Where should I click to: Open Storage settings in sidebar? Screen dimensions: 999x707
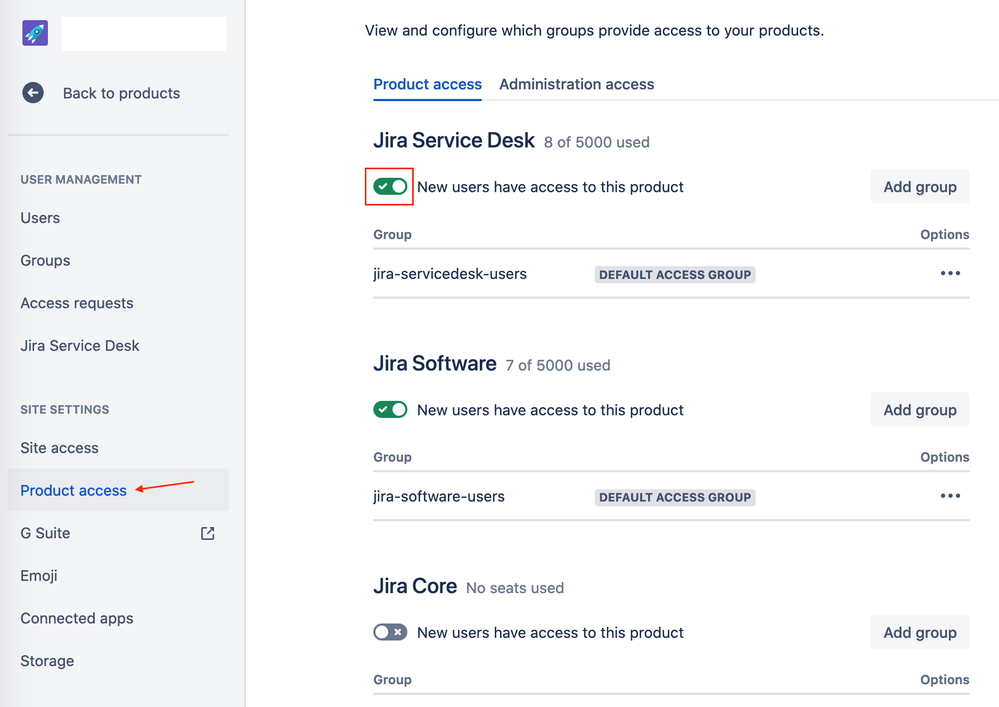47,661
